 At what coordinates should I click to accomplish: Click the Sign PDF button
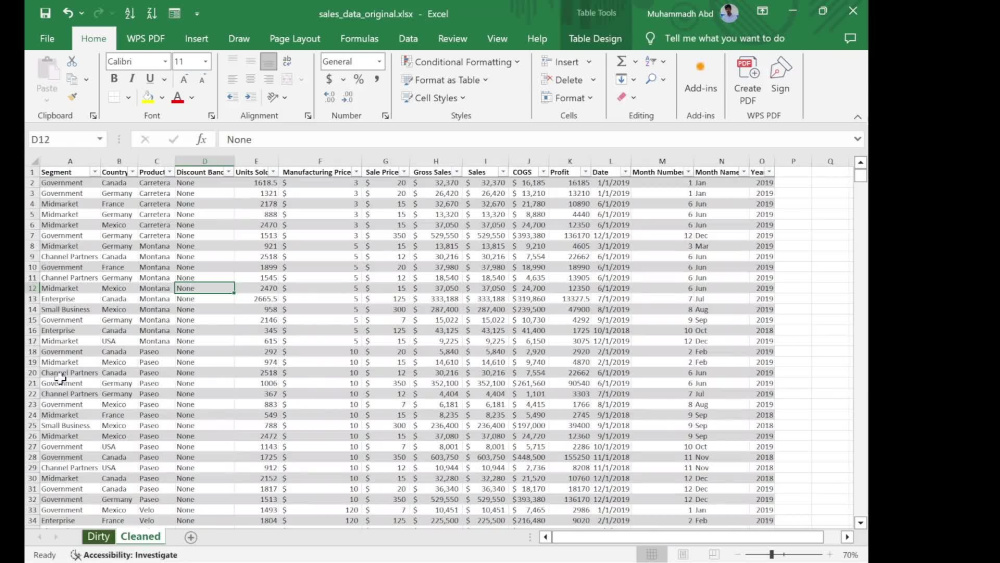click(780, 75)
